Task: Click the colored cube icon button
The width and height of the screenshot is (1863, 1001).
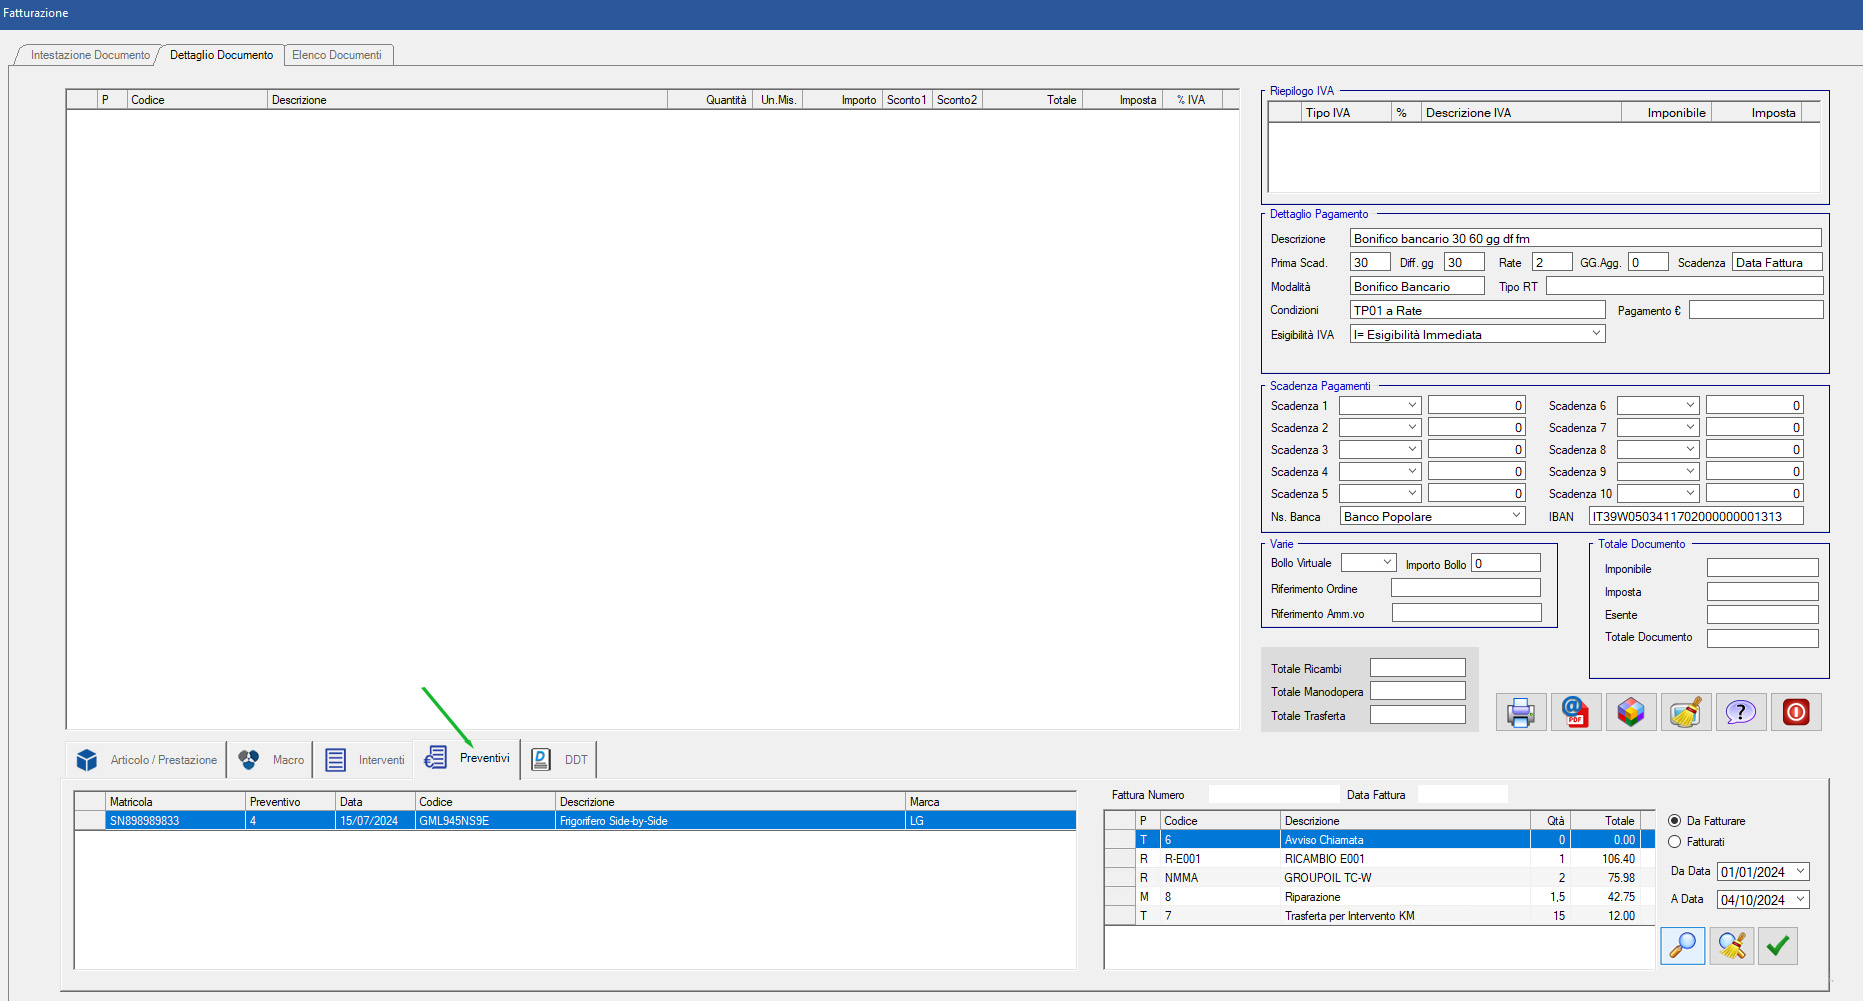Action: 1630,712
